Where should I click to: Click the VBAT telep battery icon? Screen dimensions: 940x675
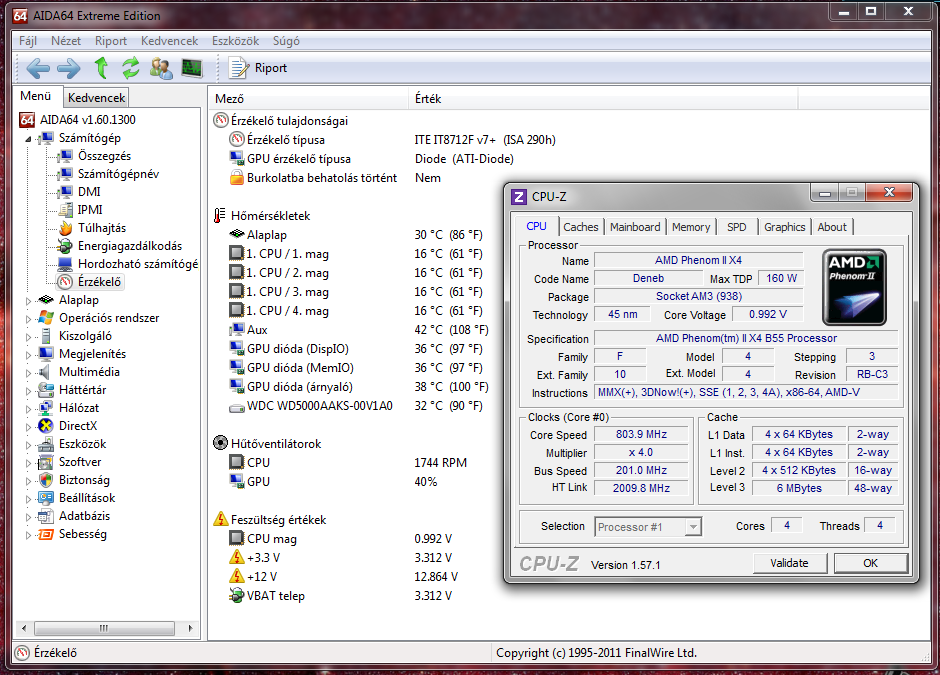tap(237, 595)
